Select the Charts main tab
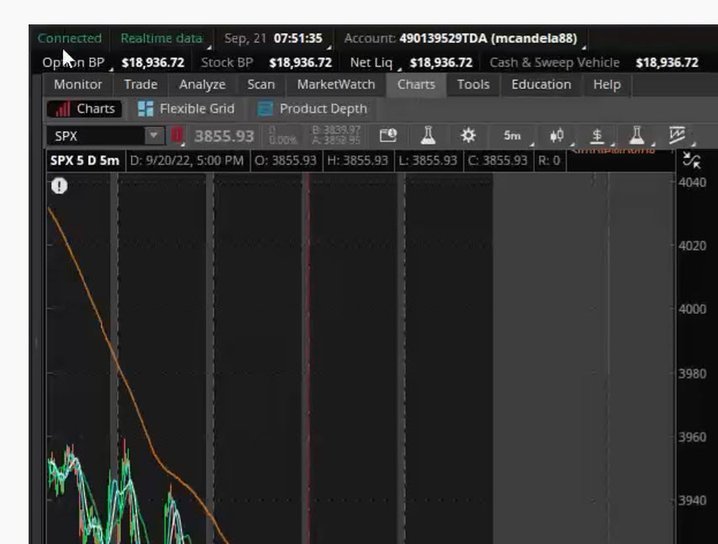Viewport: 718px width, 544px height. (416, 85)
